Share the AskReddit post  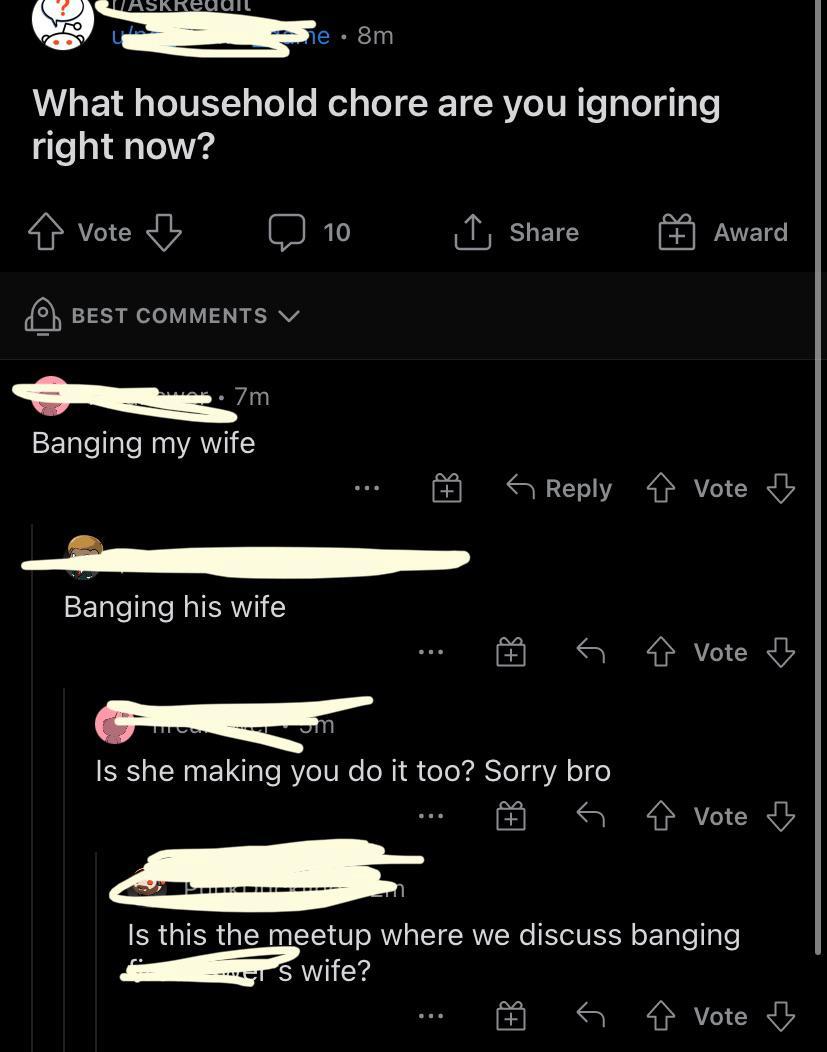click(x=516, y=232)
